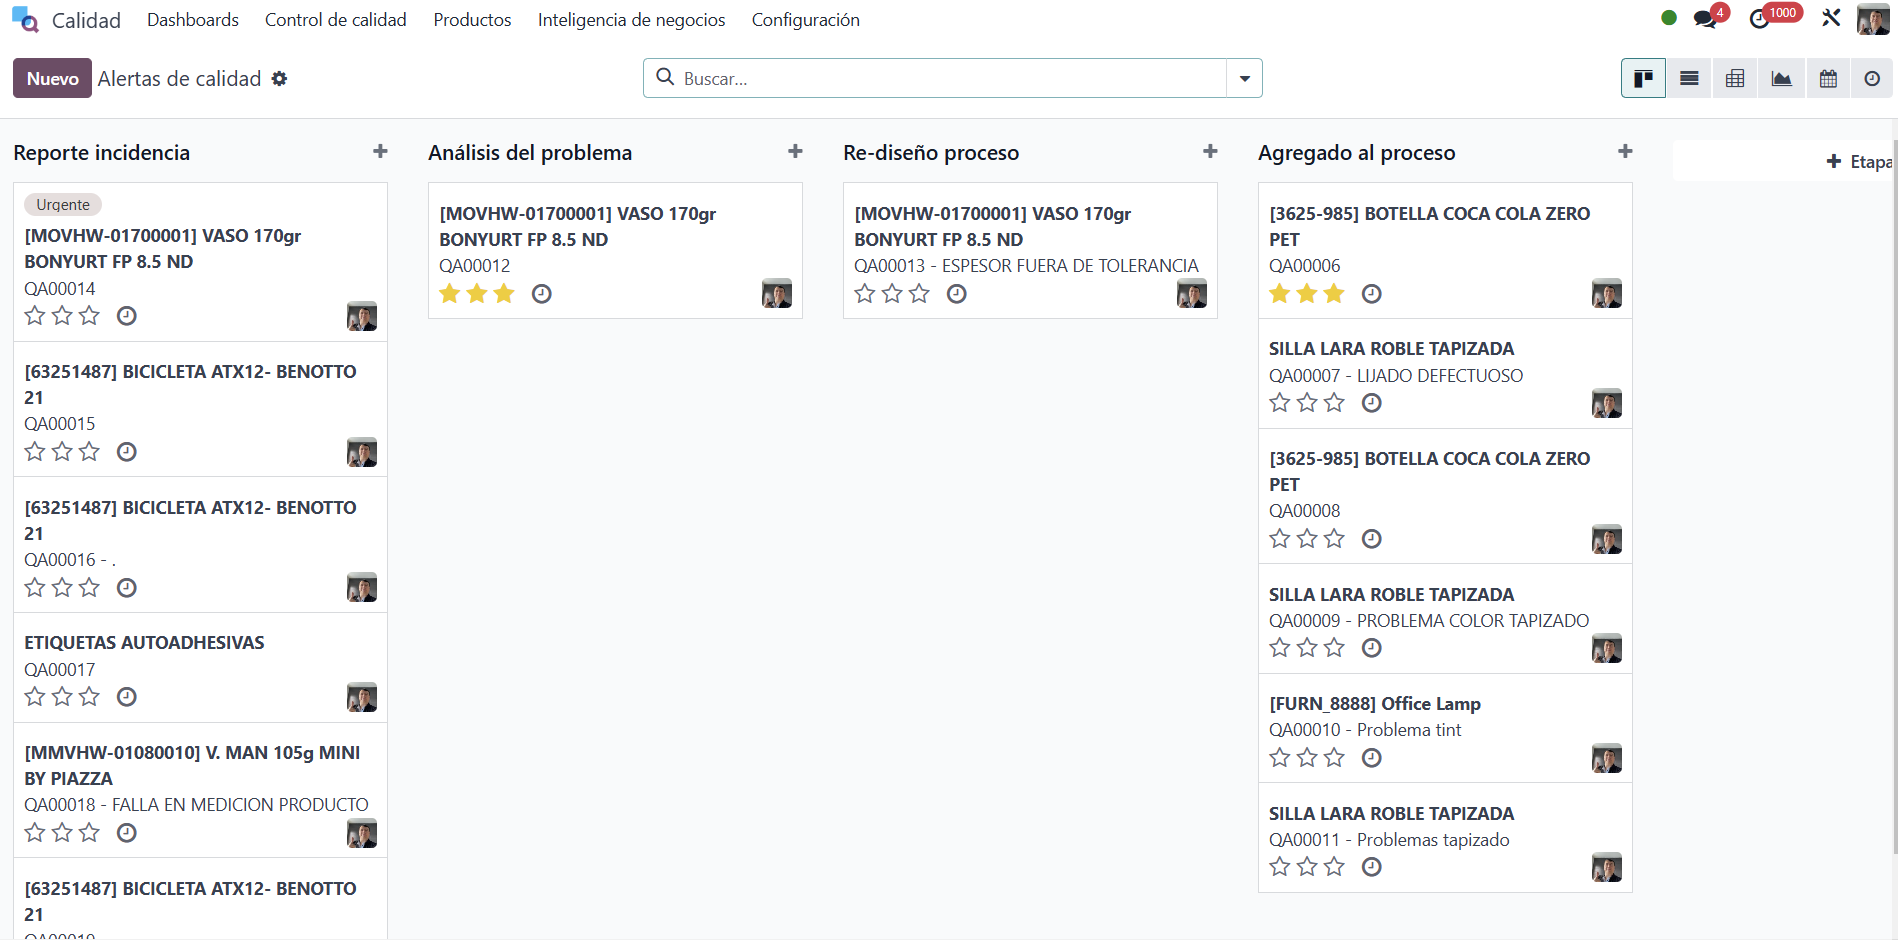Open the conversations chat icon
Screen dimensions: 1898x940
[1705, 19]
